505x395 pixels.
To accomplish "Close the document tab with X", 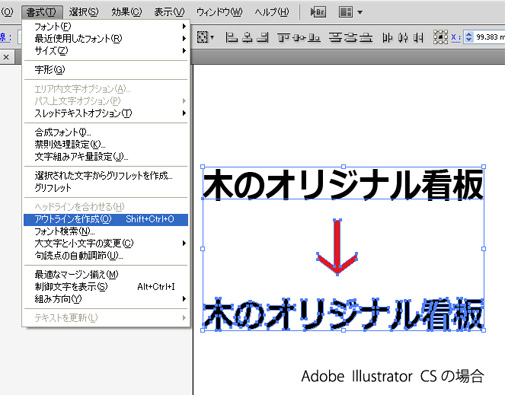I will 6,57.
